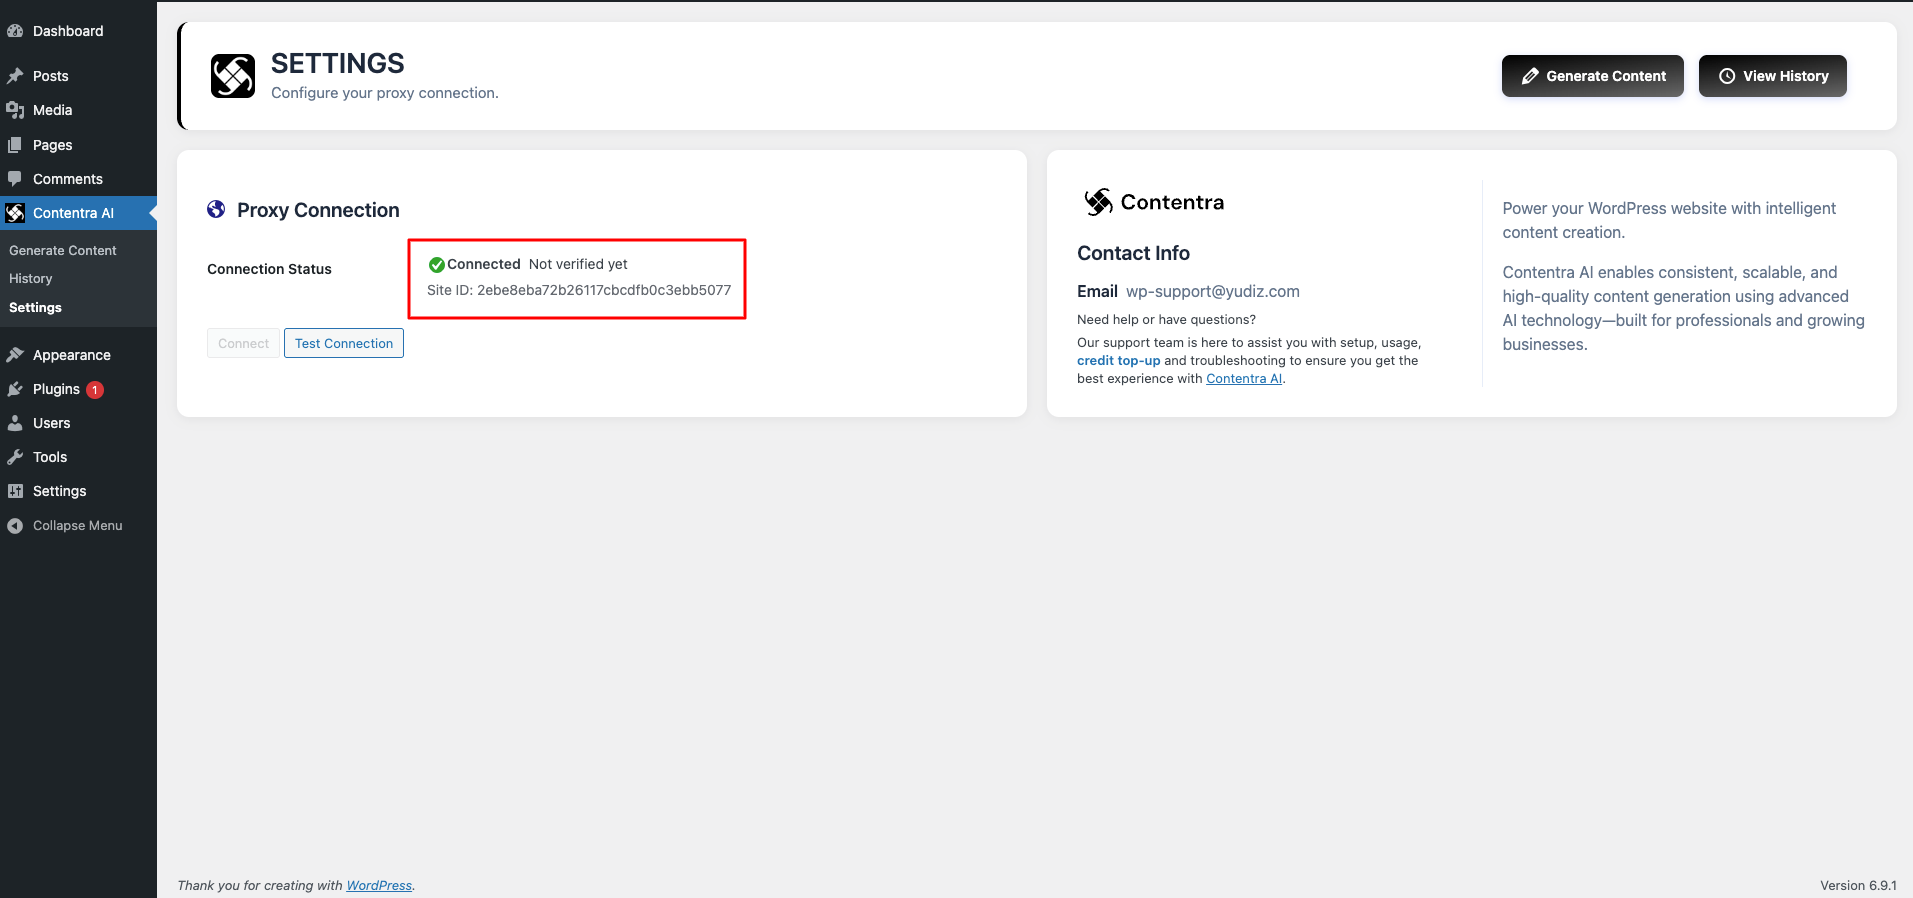Open the Contentra AI link in support text
This screenshot has width=1913, height=898.
(1244, 378)
